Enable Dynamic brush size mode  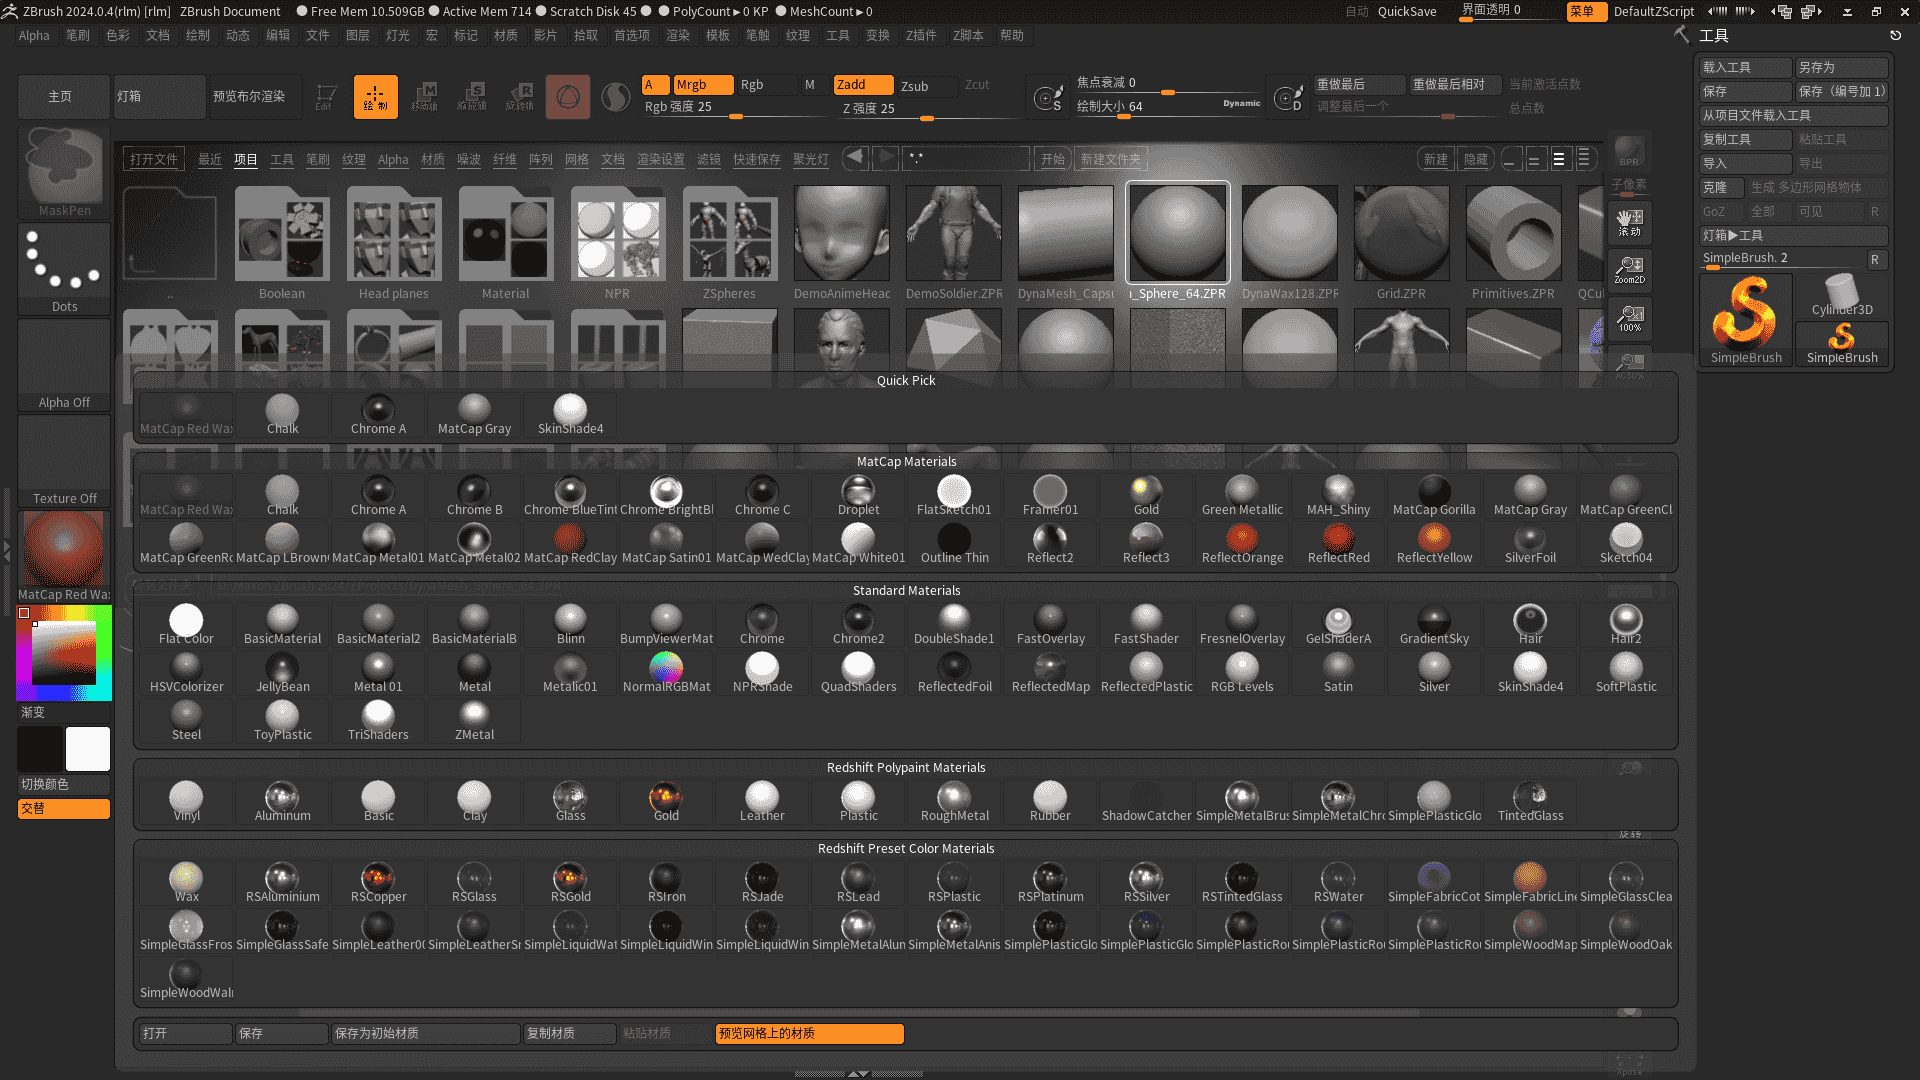pos(1240,103)
